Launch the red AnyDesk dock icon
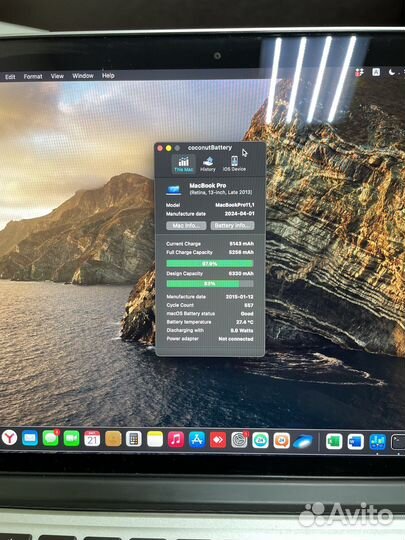The height and width of the screenshot is (540, 405). point(218,440)
